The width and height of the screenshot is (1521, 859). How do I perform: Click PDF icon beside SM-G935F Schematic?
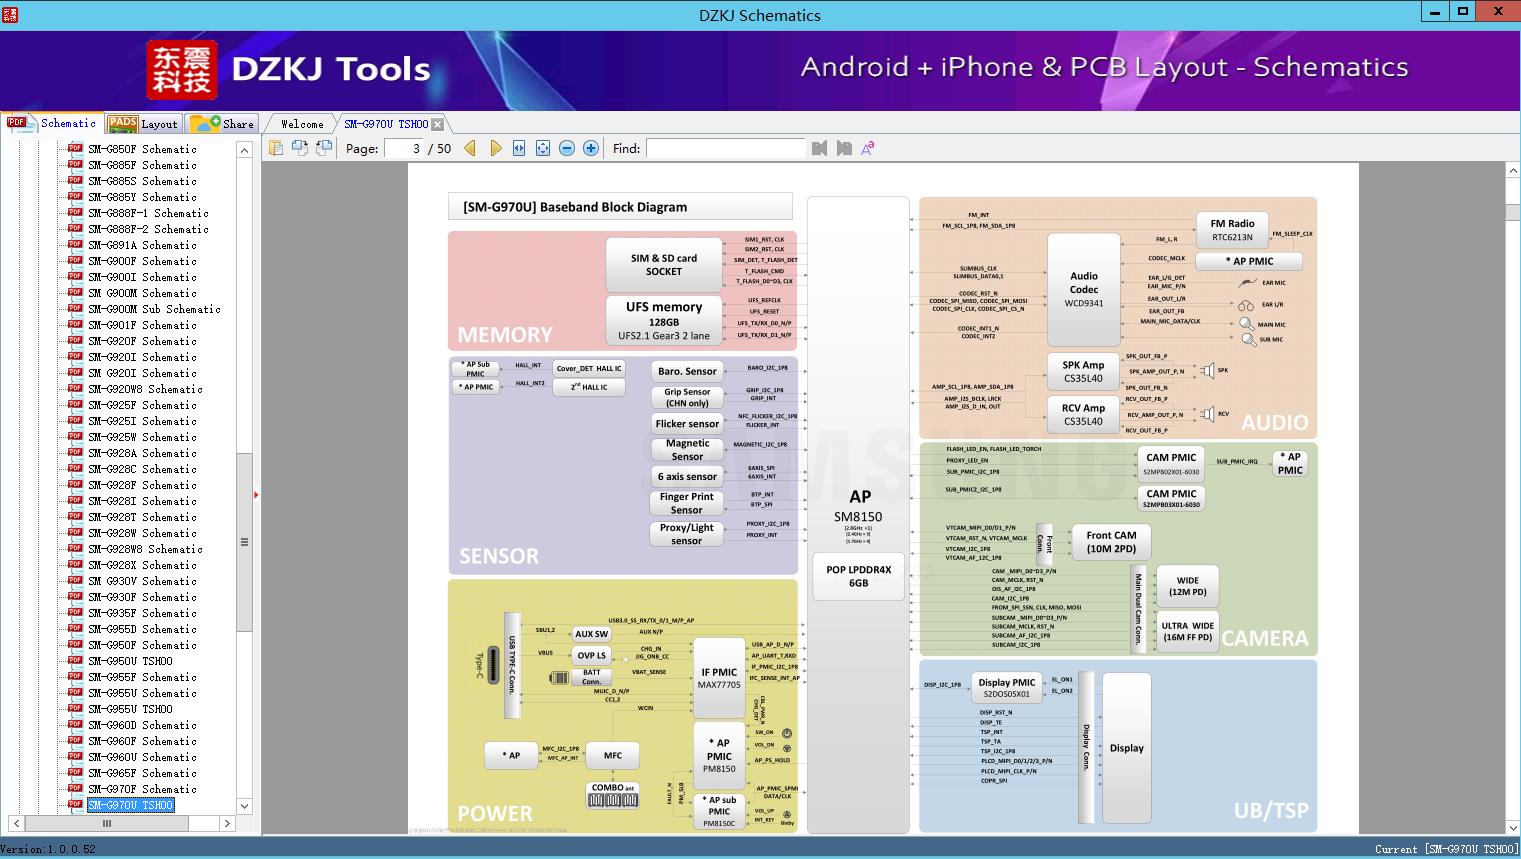75,612
